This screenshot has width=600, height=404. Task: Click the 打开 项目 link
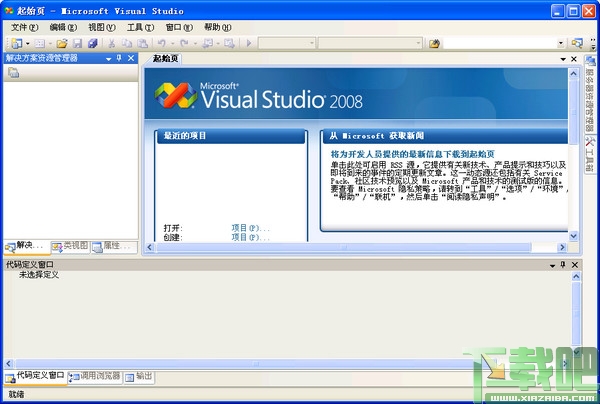coord(250,228)
